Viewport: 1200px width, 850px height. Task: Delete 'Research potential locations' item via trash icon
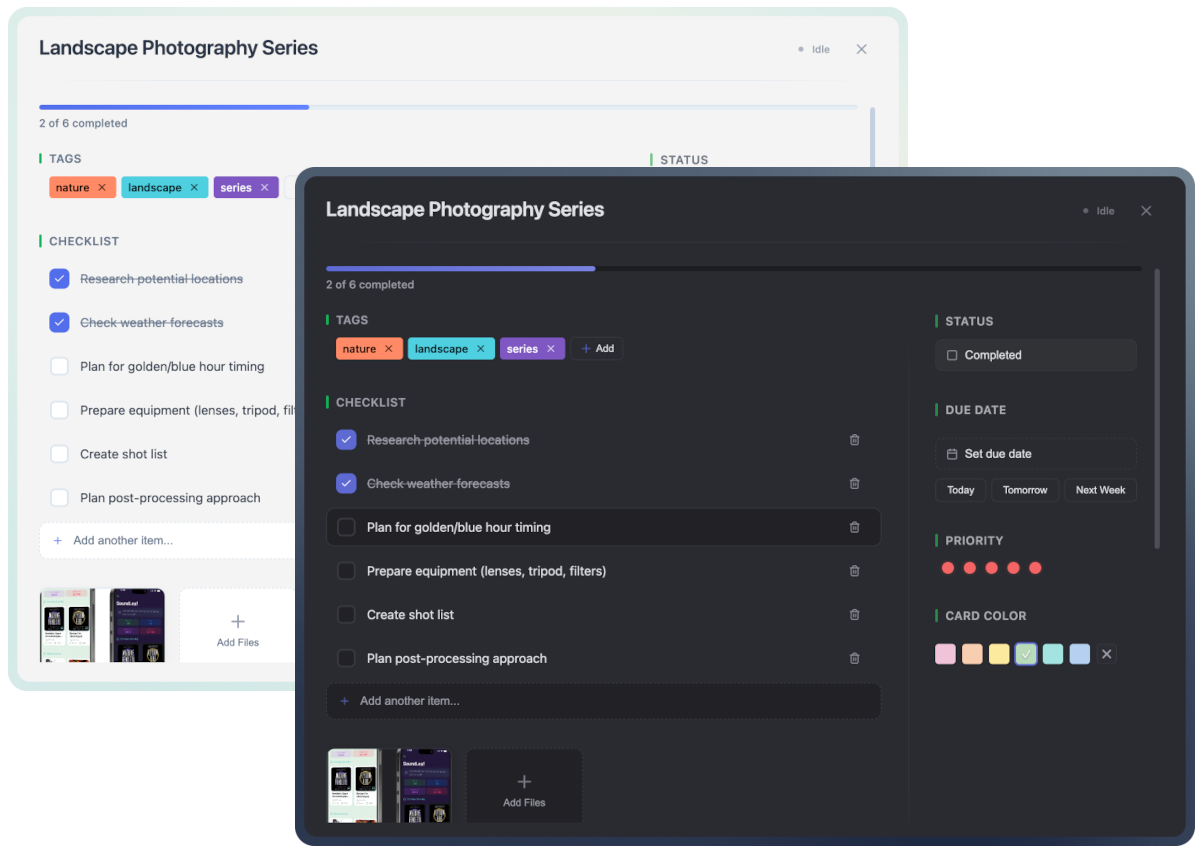(854, 440)
